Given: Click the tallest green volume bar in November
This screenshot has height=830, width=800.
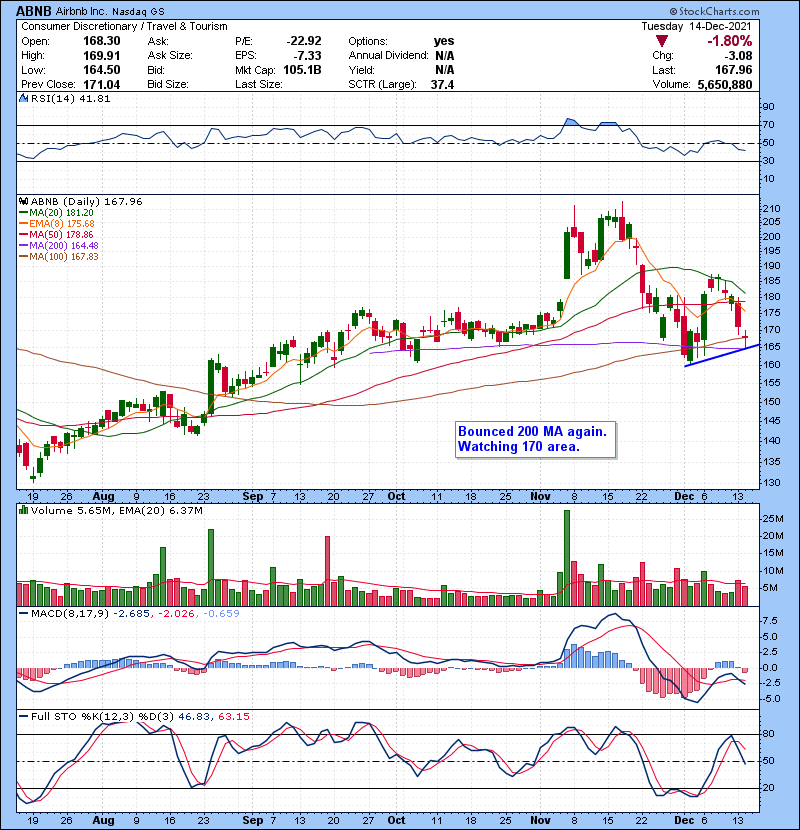Looking at the screenshot, I should click(567, 558).
